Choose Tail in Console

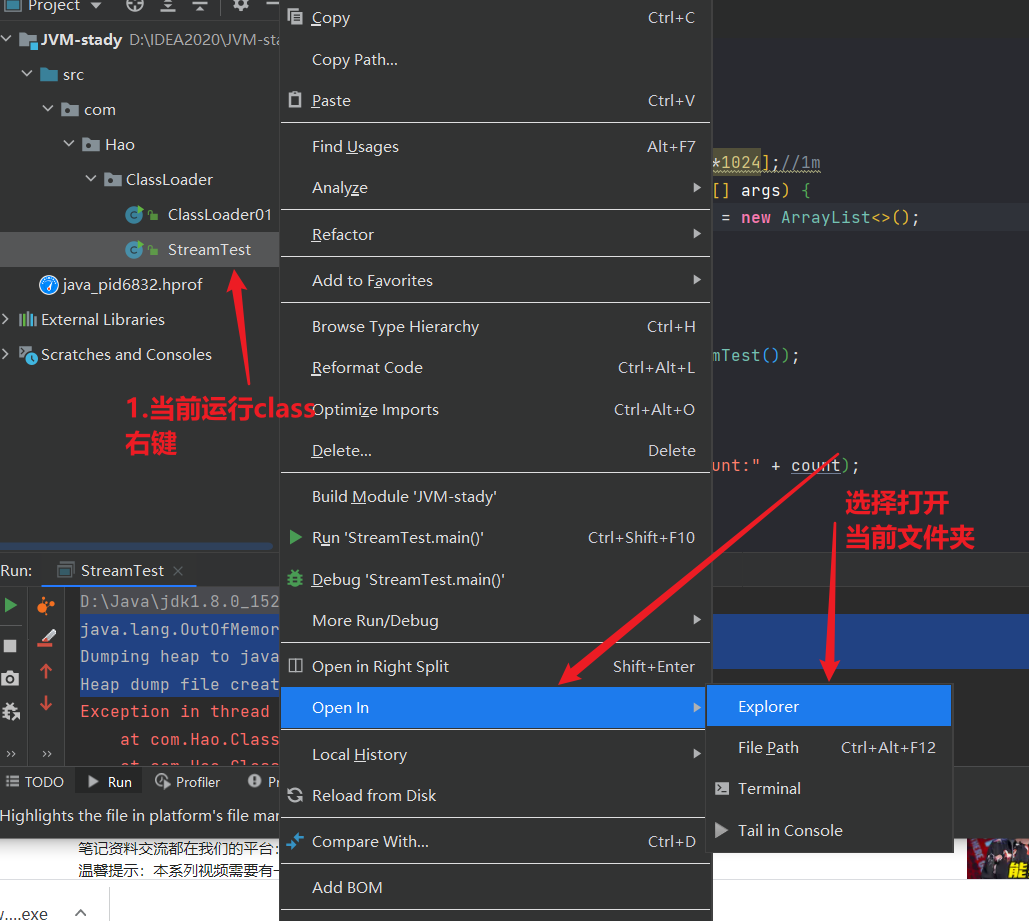point(829,830)
